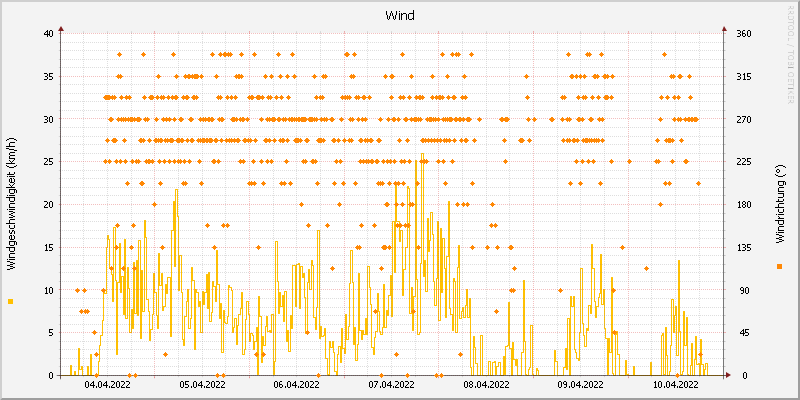Click the 90 value on right axis
The image size is (800, 400).
(742, 290)
